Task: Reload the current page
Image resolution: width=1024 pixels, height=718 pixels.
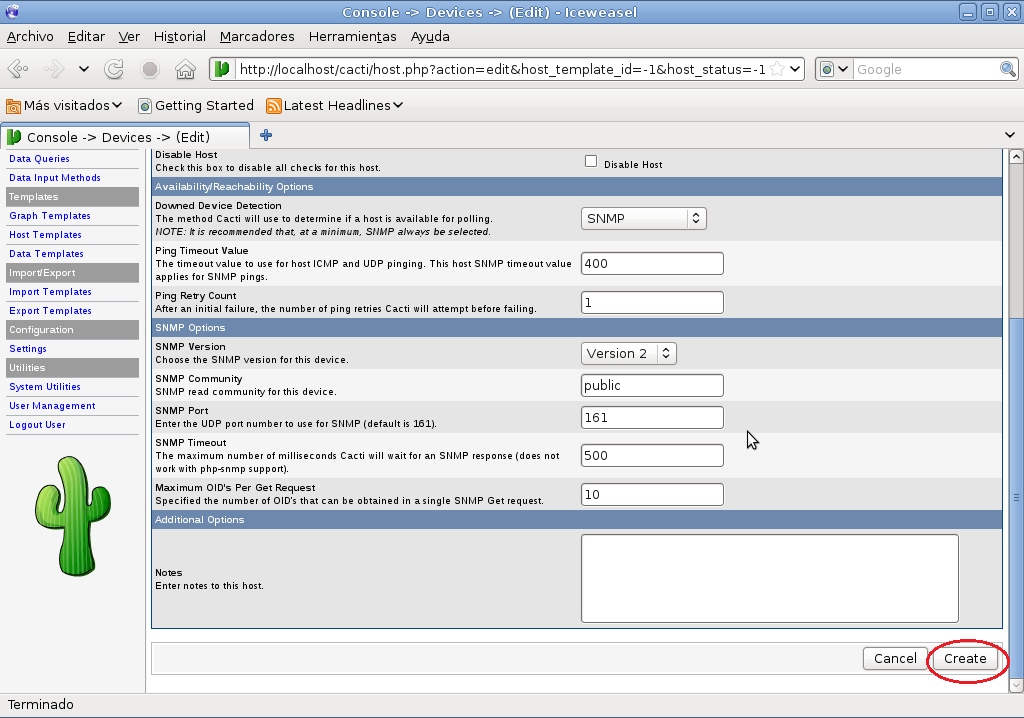Action: (114, 69)
